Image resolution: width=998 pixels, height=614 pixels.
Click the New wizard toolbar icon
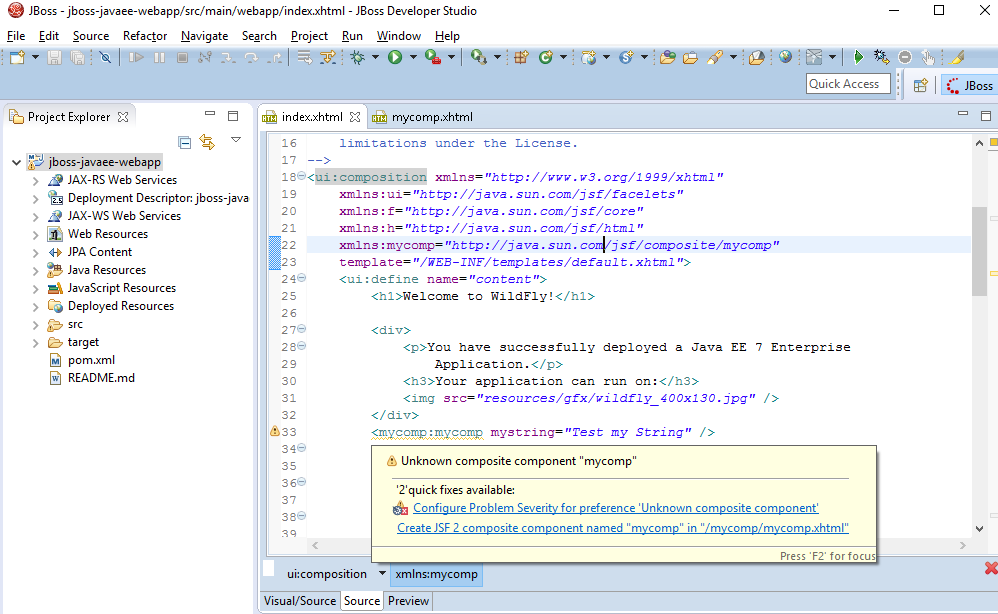[x=17, y=58]
